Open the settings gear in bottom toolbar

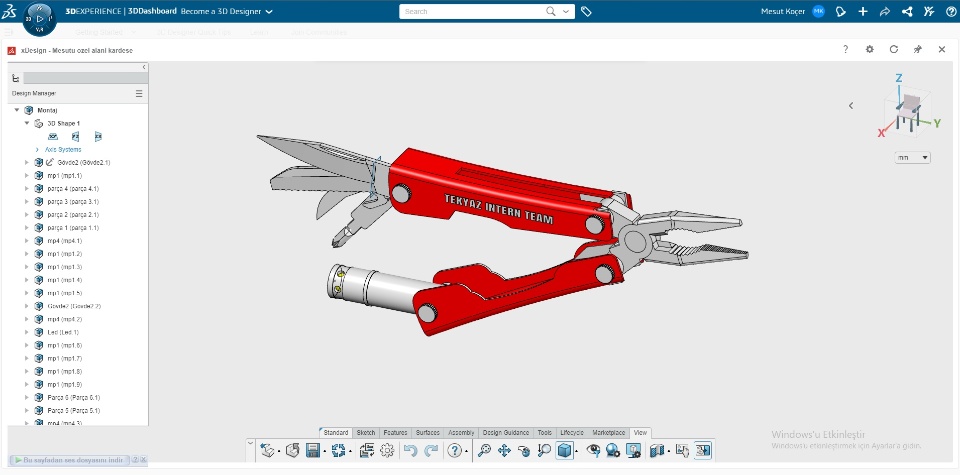(387, 451)
